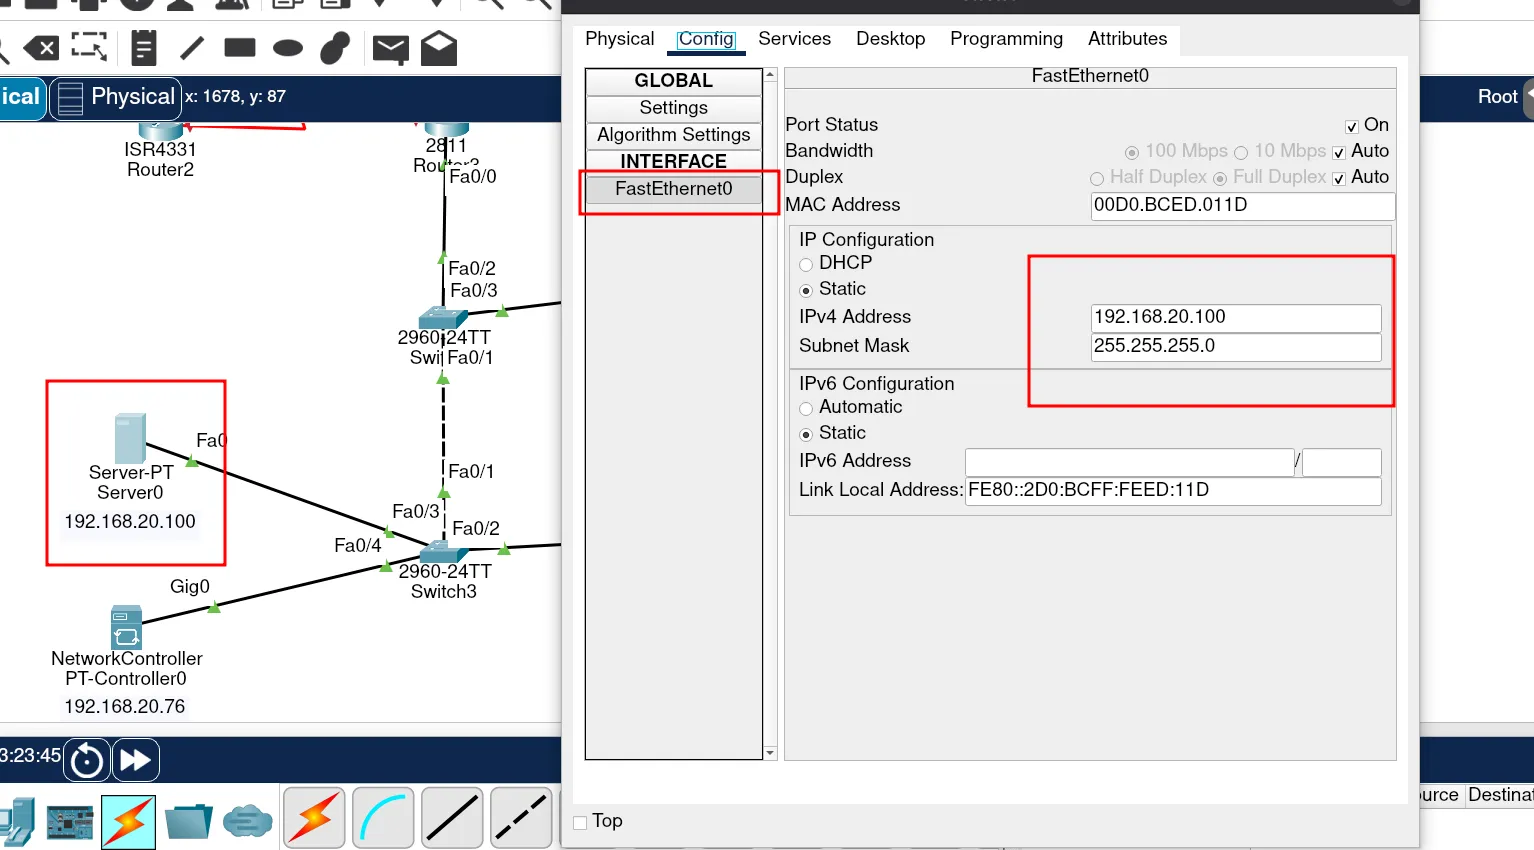Switch to the Desktop tab

[890, 39]
